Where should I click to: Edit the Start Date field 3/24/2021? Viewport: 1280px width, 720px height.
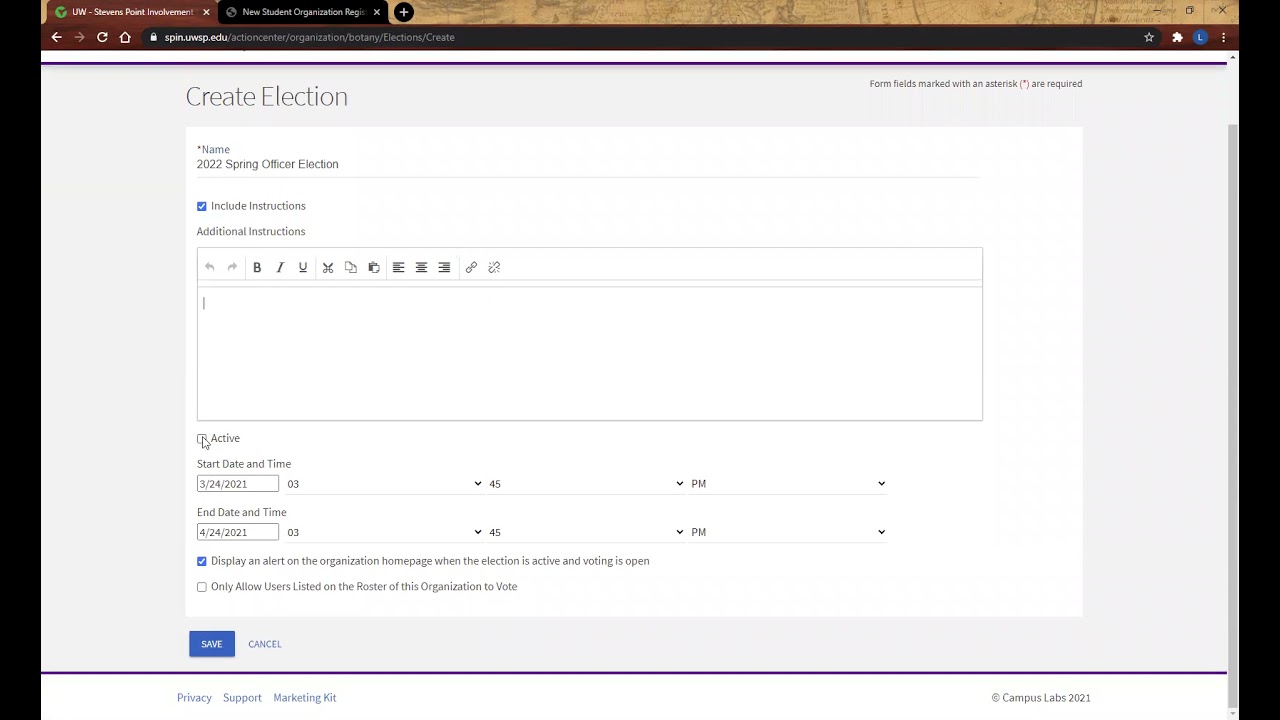pos(238,484)
